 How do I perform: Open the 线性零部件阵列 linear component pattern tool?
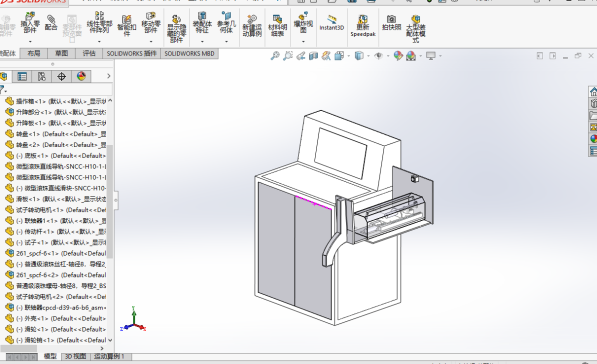[99, 22]
